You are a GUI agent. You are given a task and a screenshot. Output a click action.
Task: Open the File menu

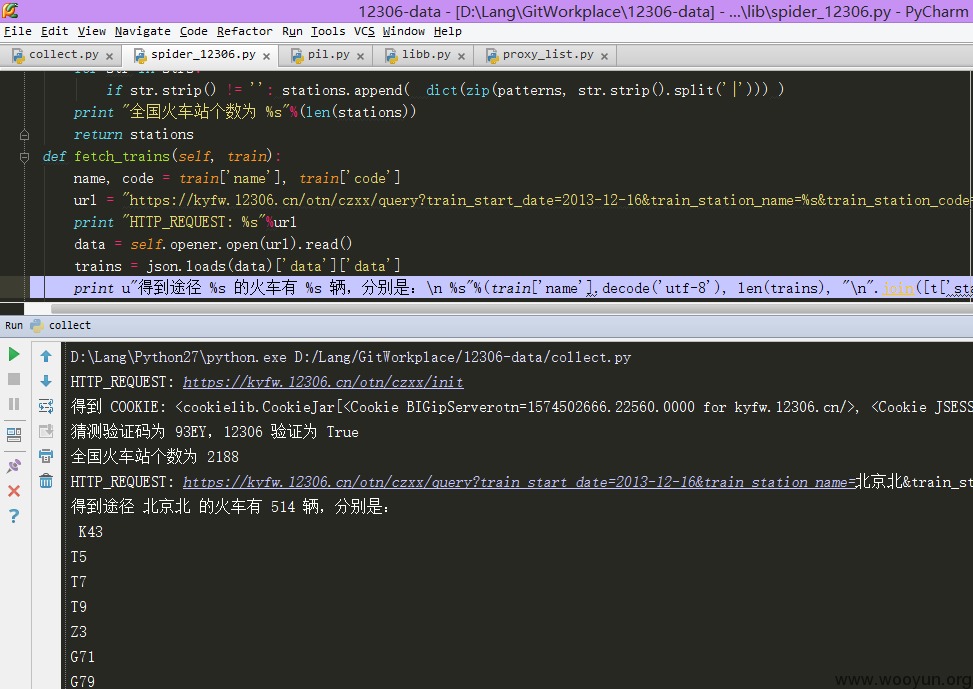(17, 31)
